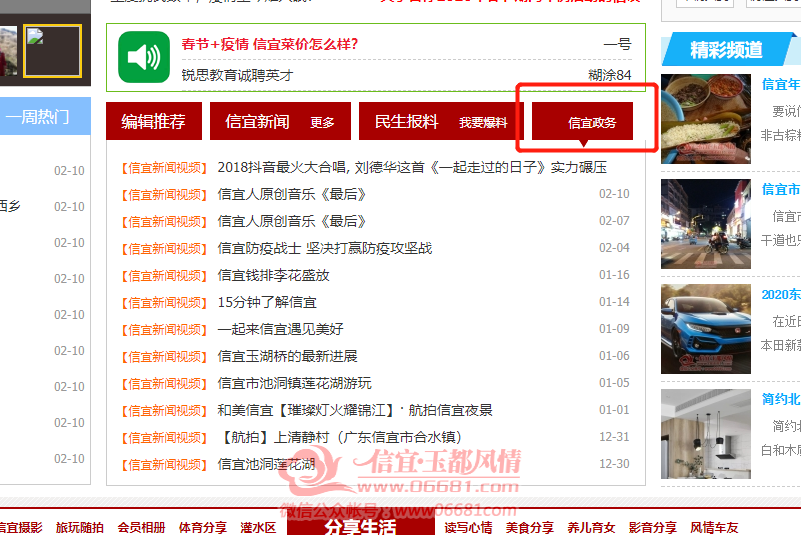Open the night street scene thumbnail
Screen dimensions: 801x535
tap(706, 224)
